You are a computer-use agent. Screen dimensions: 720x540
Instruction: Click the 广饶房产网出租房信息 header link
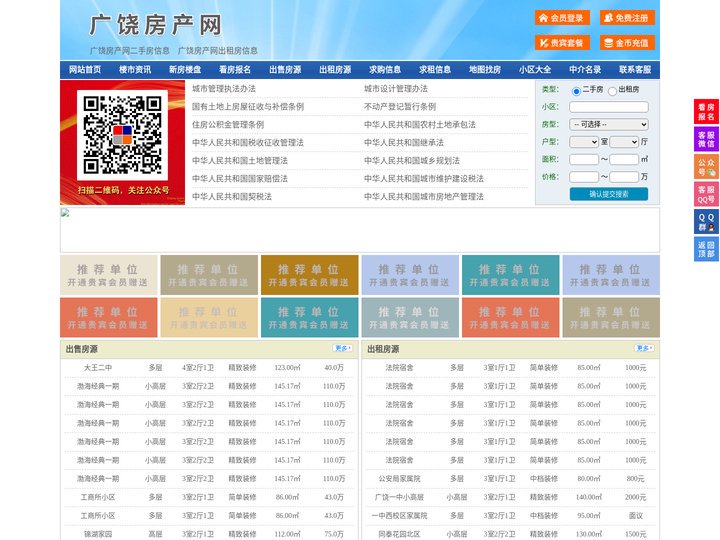(x=218, y=51)
